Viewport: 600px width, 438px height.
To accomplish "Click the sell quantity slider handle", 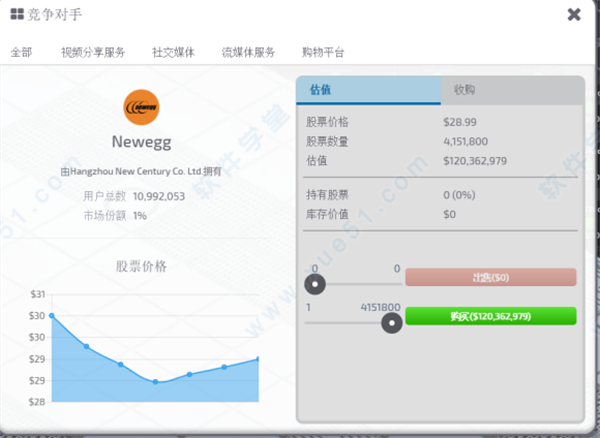I will 315,284.
